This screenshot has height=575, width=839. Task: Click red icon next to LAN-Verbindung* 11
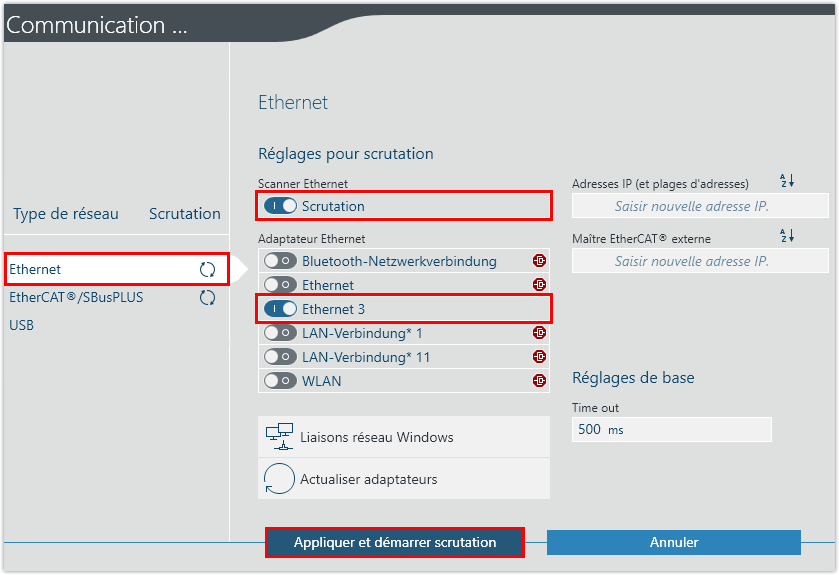pyautogui.click(x=540, y=357)
